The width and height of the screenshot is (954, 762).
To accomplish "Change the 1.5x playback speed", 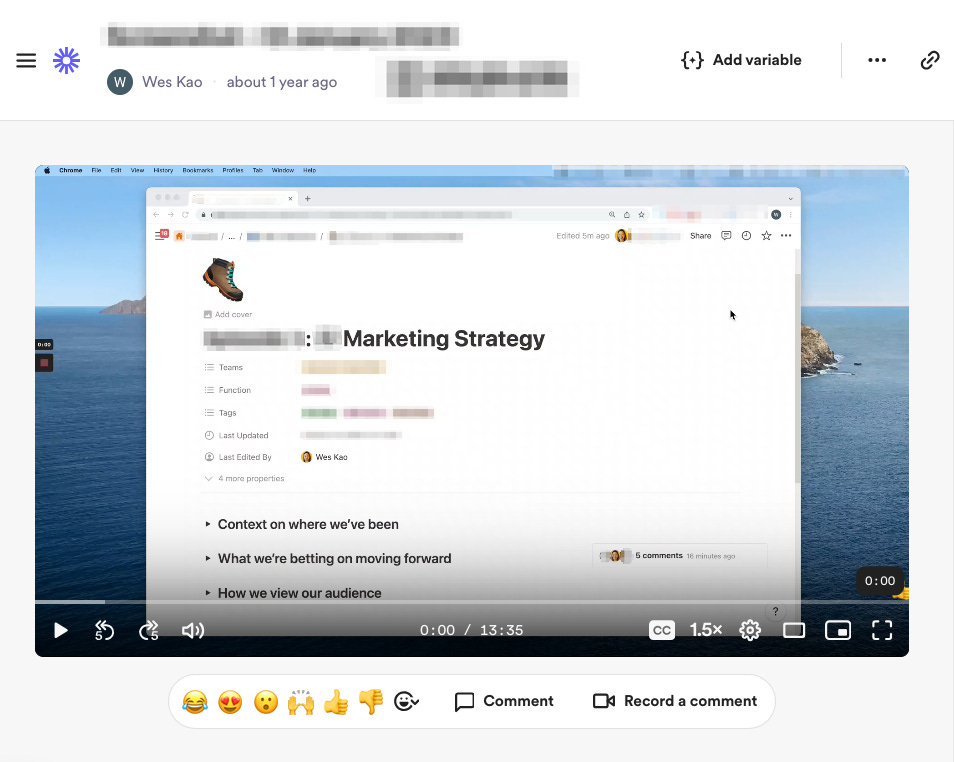I will tap(706, 630).
